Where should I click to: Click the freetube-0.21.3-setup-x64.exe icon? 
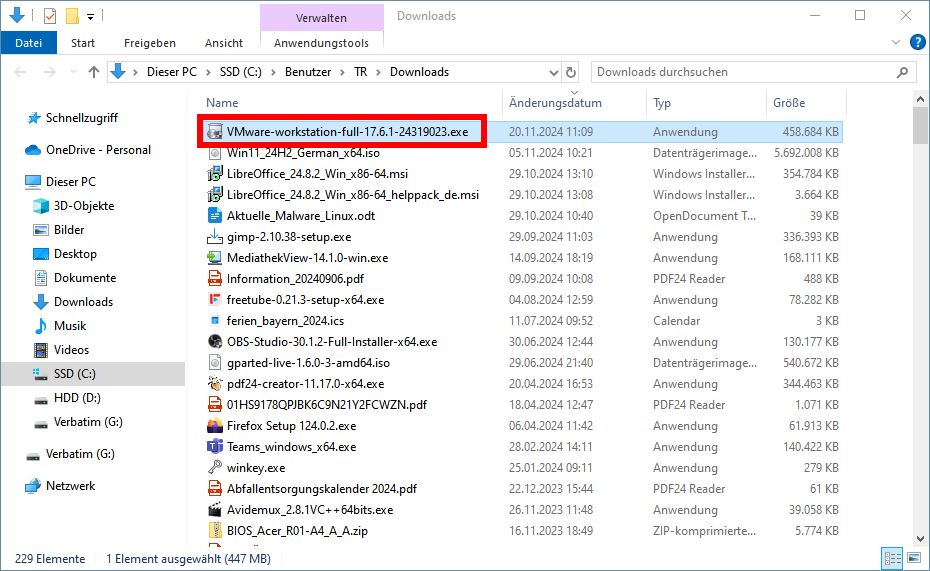click(x=215, y=299)
